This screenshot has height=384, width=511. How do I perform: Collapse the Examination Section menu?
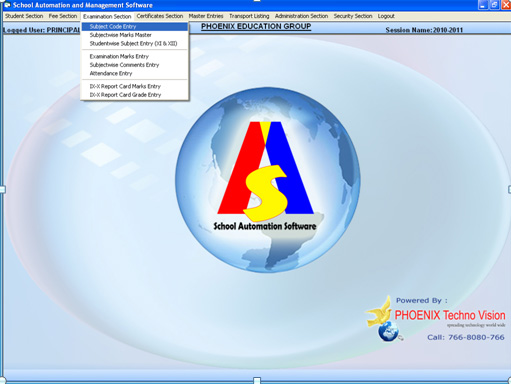click(107, 16)
